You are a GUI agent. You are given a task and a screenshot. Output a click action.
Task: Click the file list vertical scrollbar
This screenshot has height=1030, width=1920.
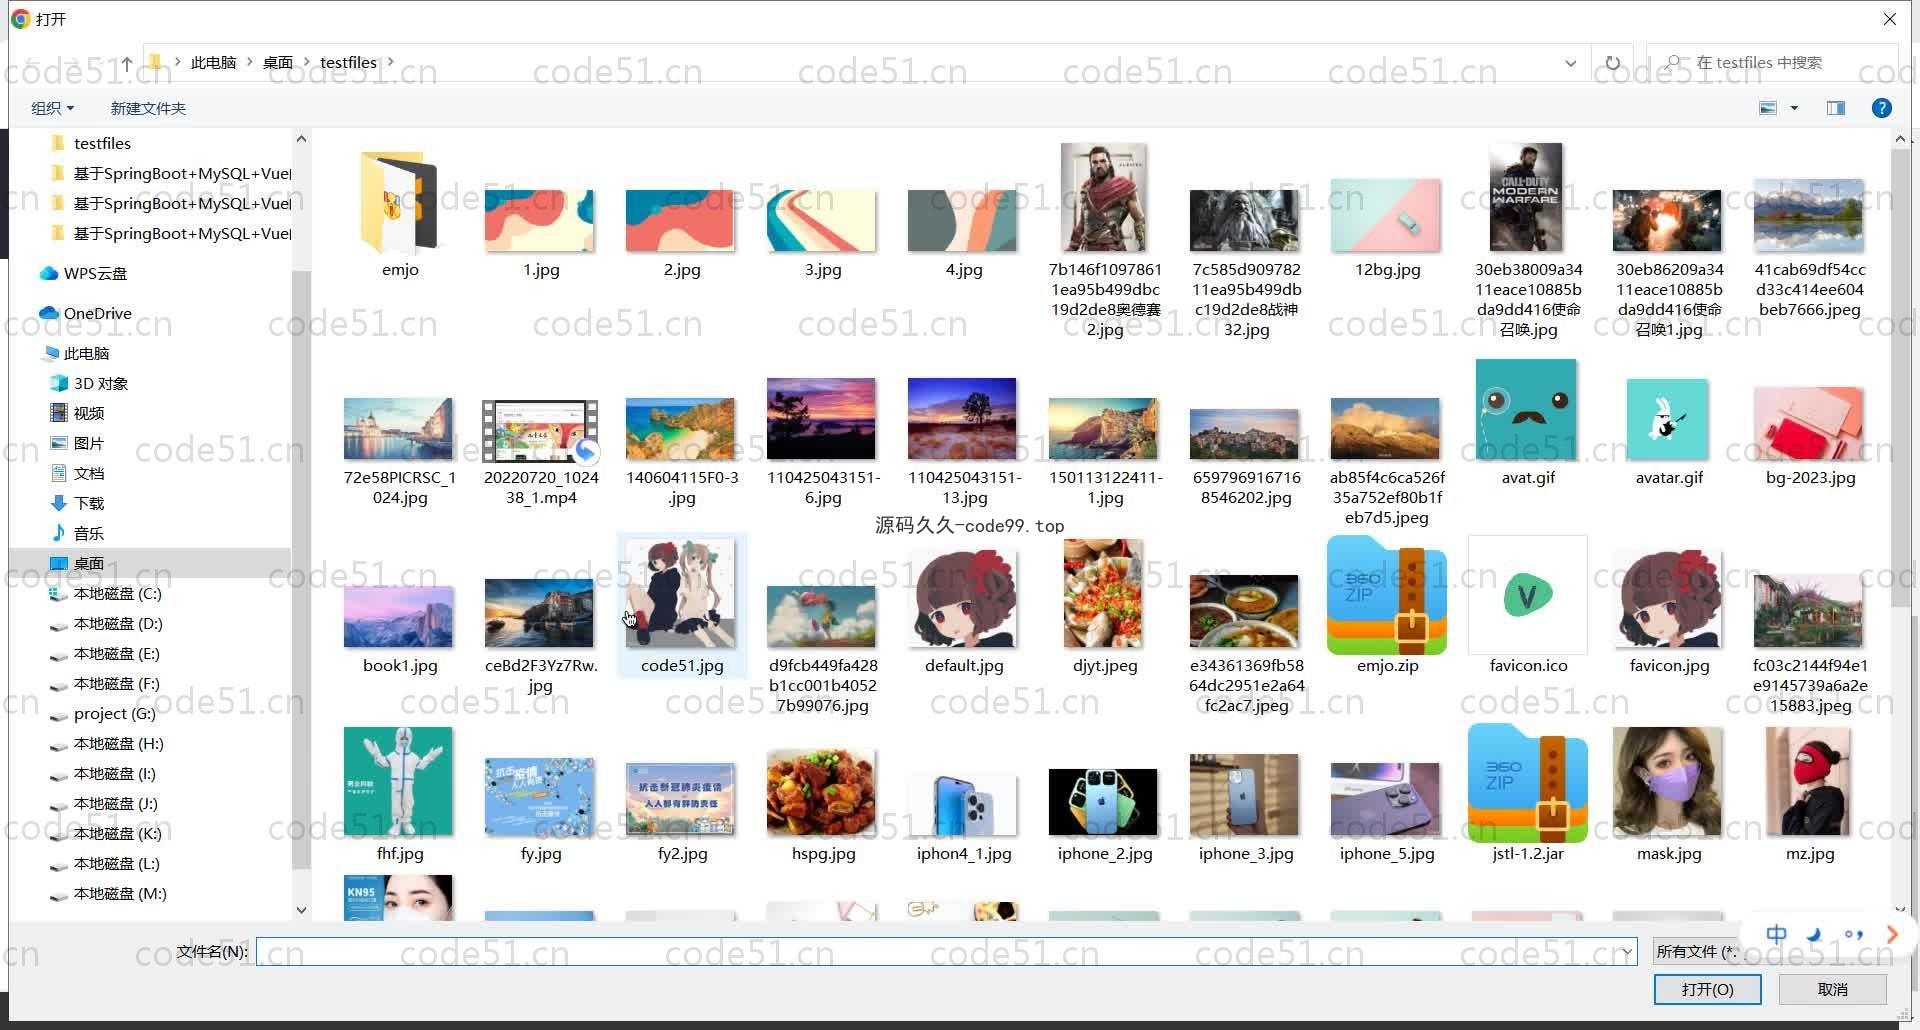[x=1900, y=376]
